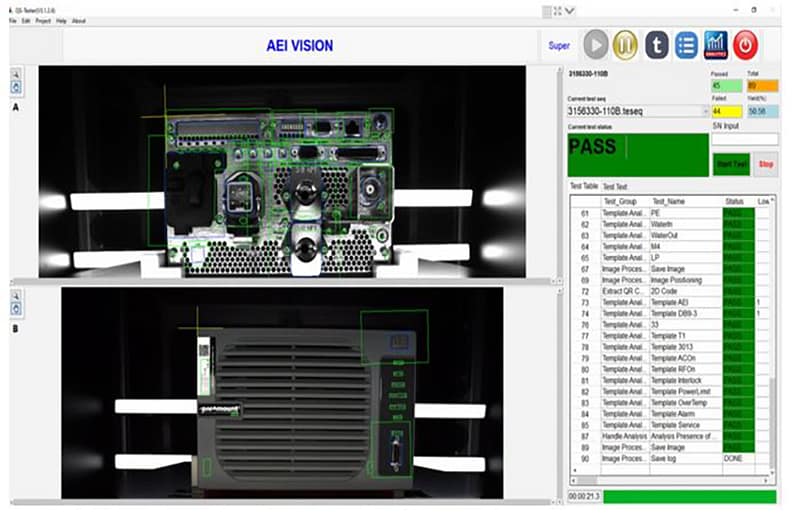
Task: Open the Project menu
Action: tap(44, 20)
